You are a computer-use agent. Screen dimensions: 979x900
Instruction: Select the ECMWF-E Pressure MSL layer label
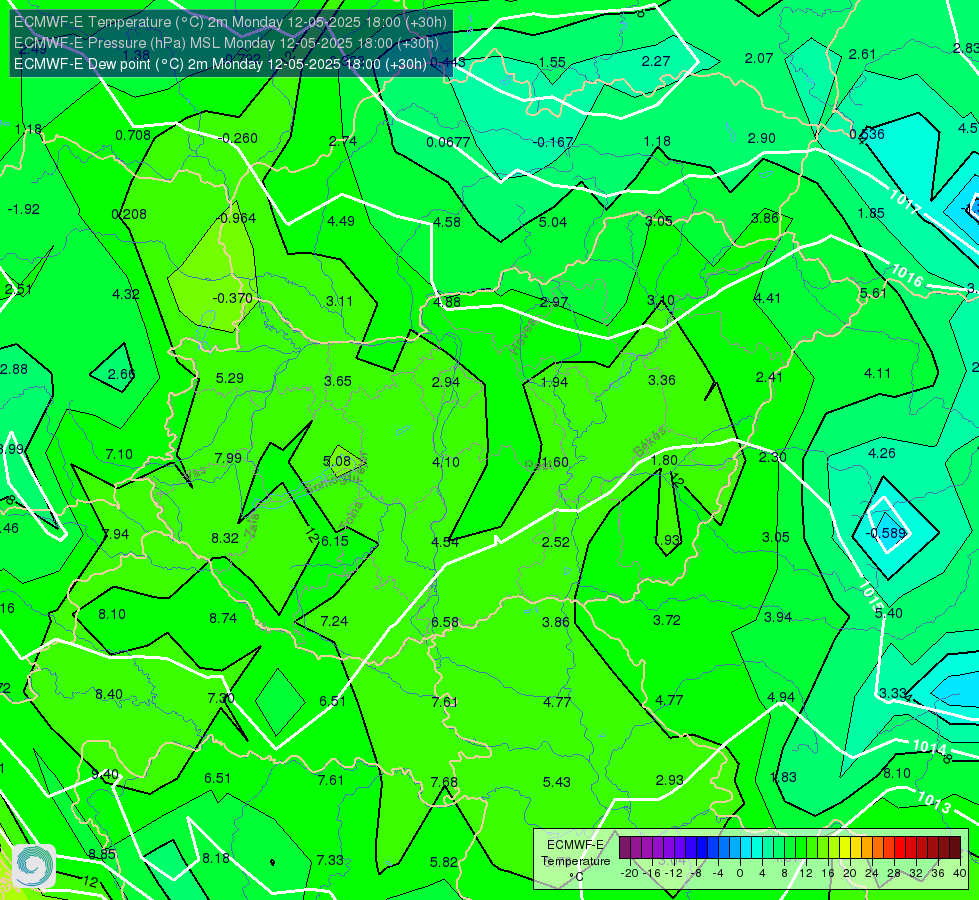226,43
